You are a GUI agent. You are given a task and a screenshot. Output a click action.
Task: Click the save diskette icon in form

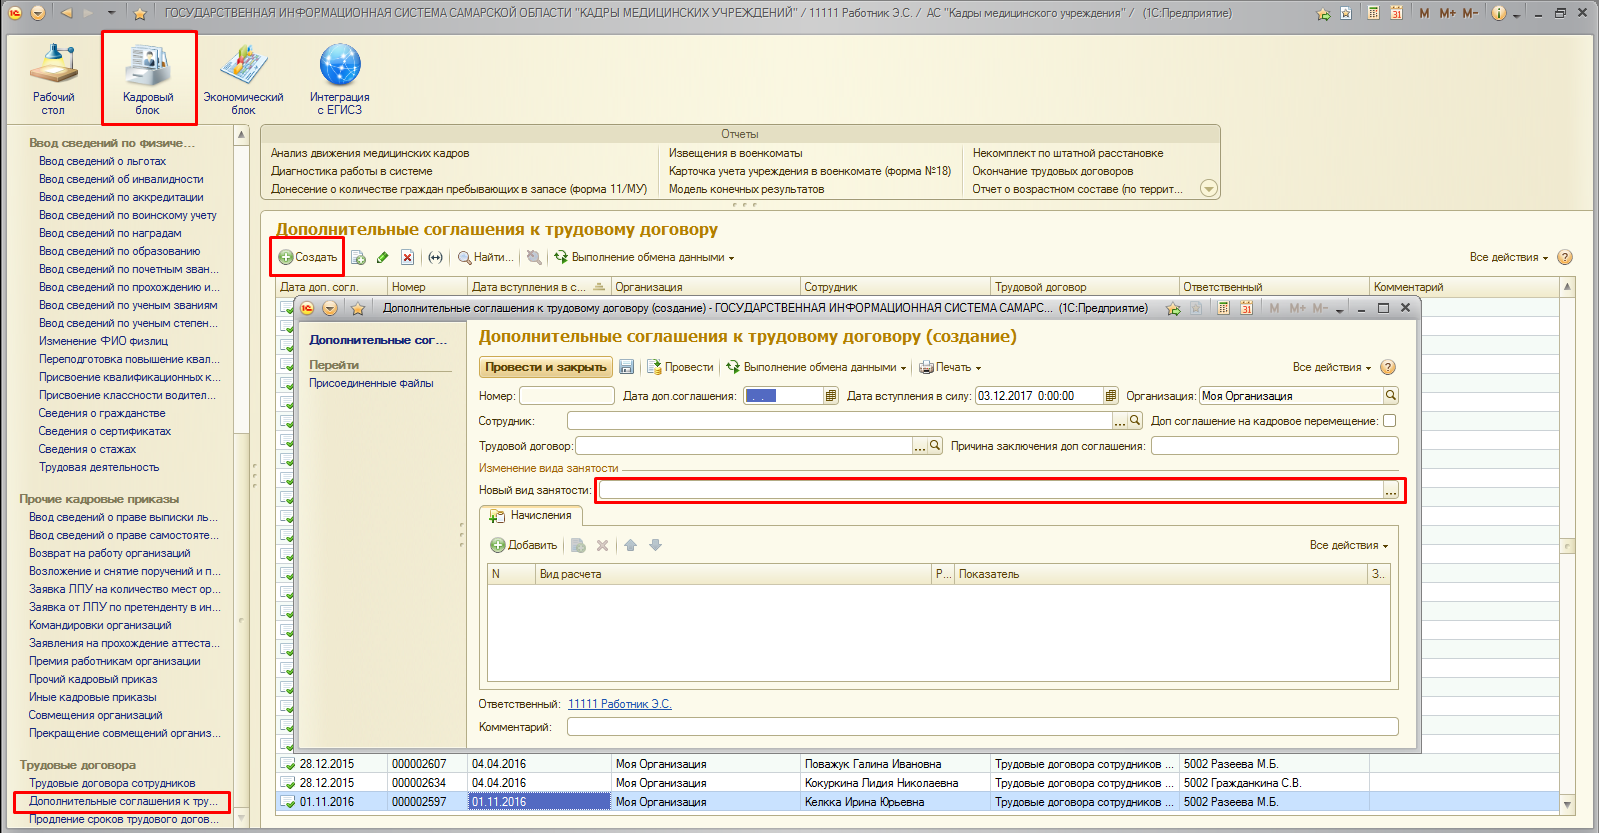[x=627, y=367]
